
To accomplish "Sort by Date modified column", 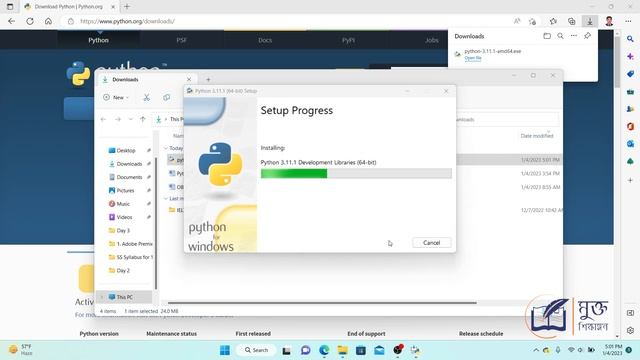I will click(x=537, y=136).
